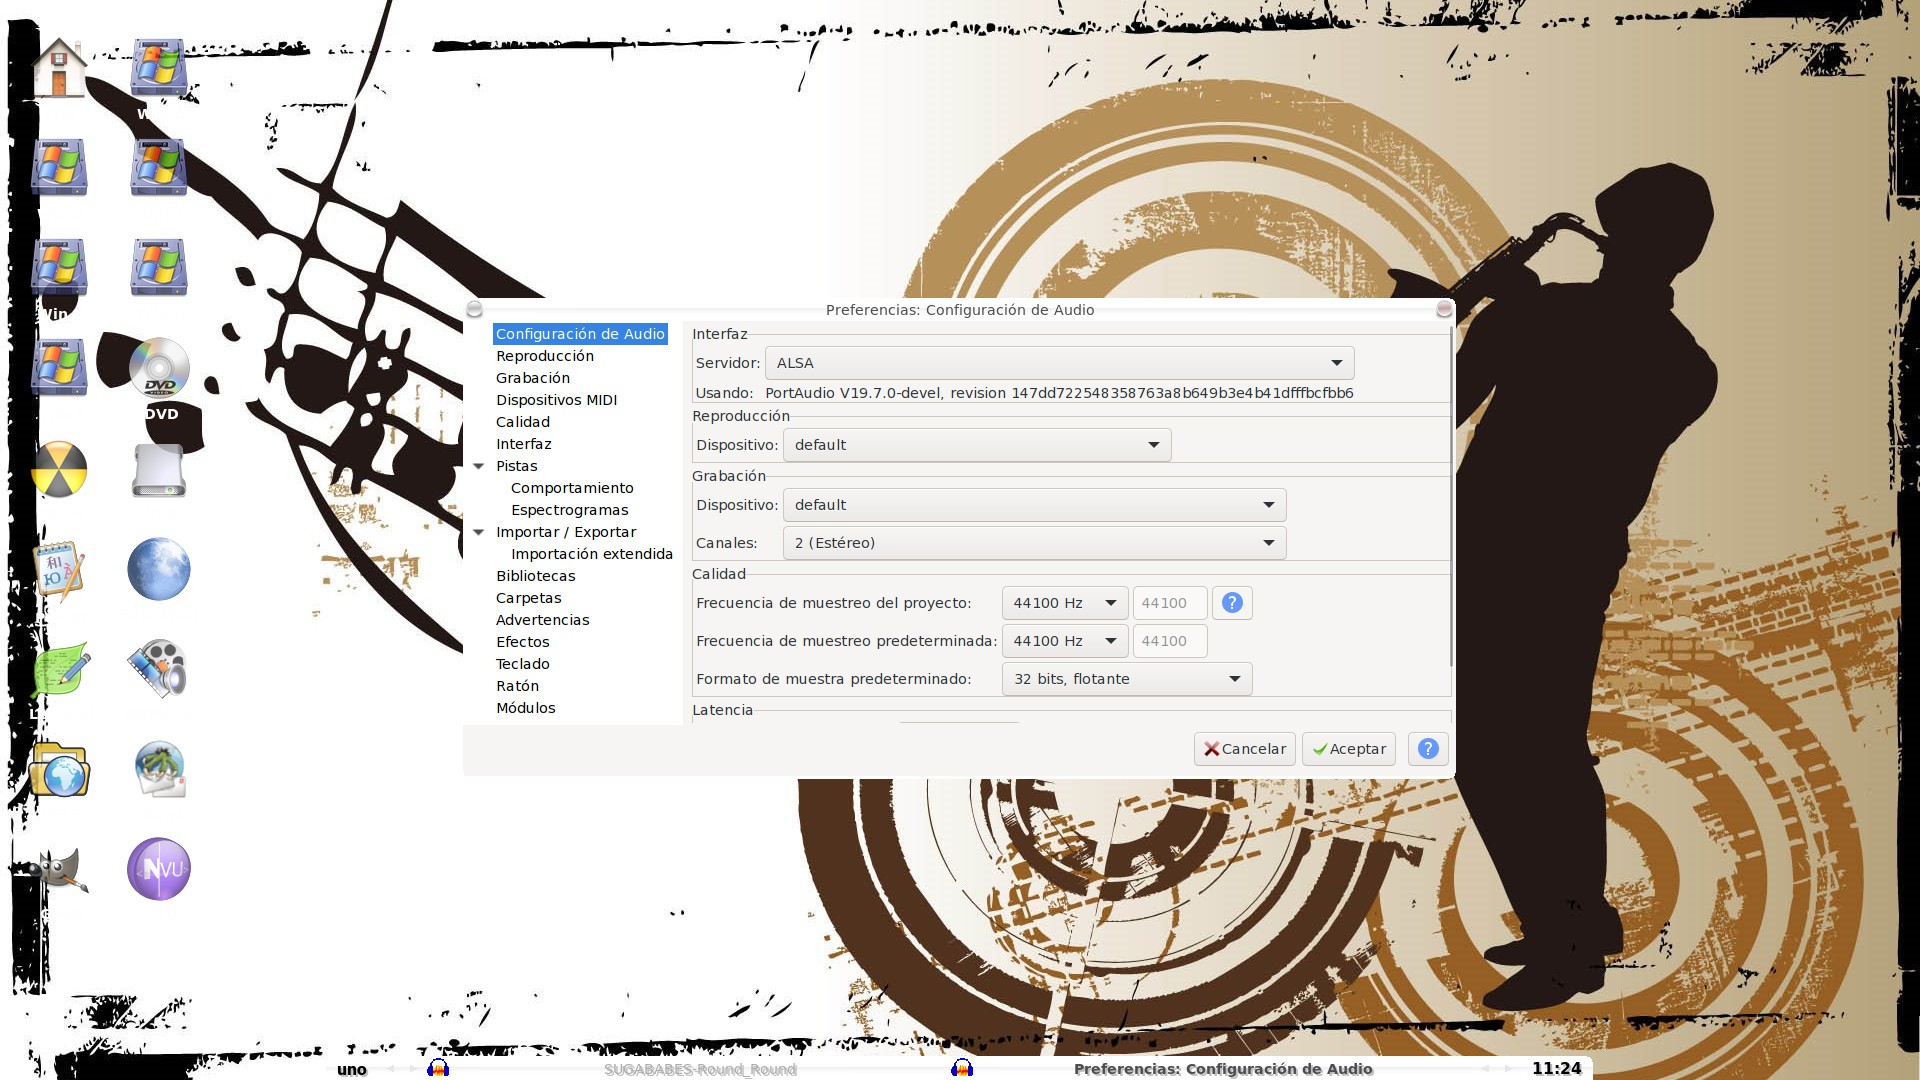The height and width of the screenshot is (1080, 1920).
Task: Select Dispositivos MIDI in preferences list
Action: [556, 400]
